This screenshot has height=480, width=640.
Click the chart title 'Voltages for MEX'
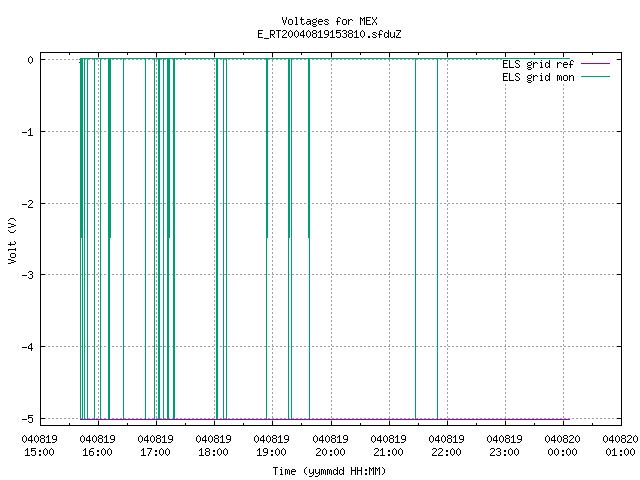pyautogui.click(x=329, y=21)
